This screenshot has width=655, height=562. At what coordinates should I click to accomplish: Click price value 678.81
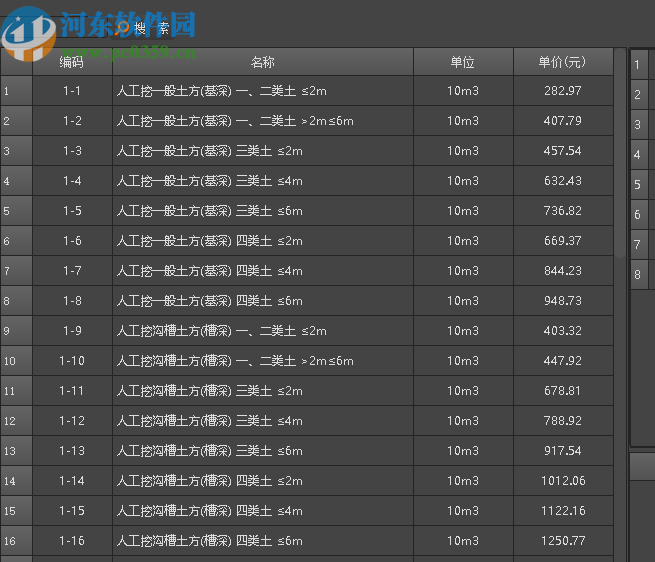tap(563, 391)
